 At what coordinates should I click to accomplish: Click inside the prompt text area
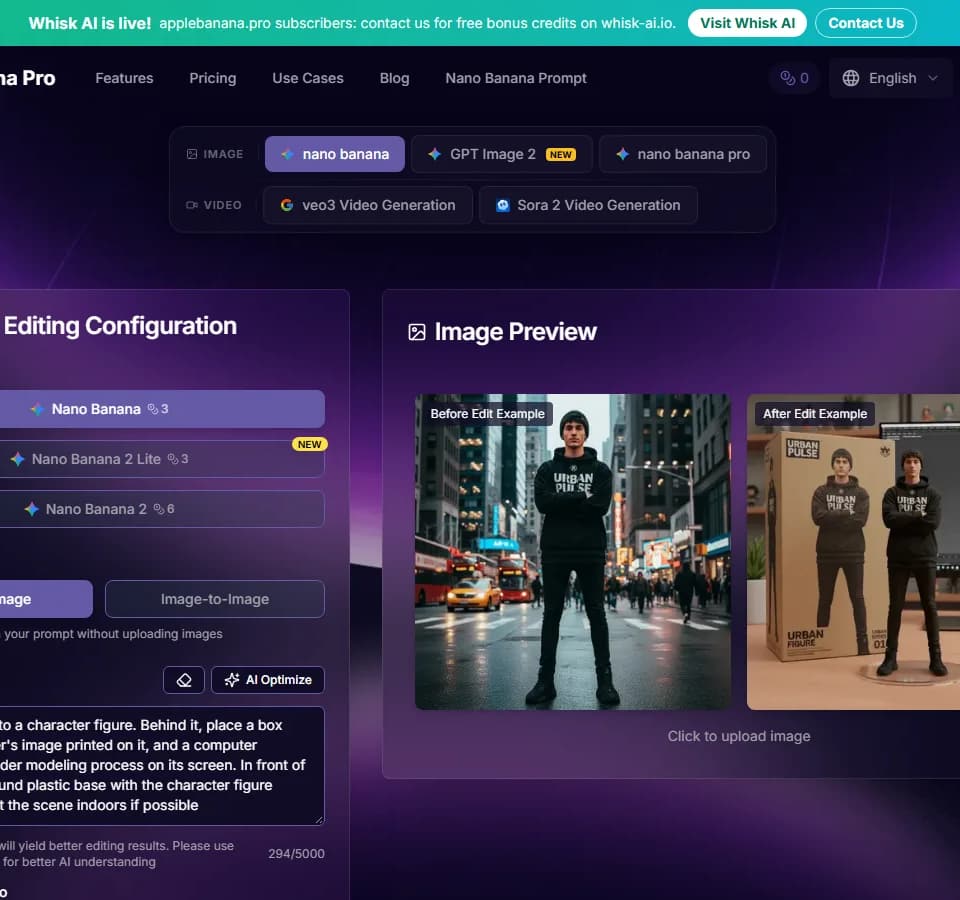click(x=162, y=765)
